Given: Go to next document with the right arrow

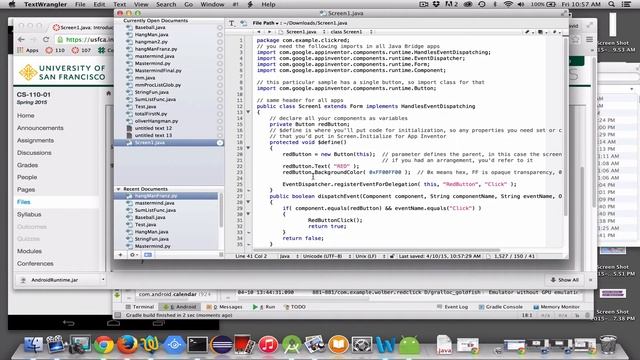Looking at the screenshot, I should pos(269,32).
